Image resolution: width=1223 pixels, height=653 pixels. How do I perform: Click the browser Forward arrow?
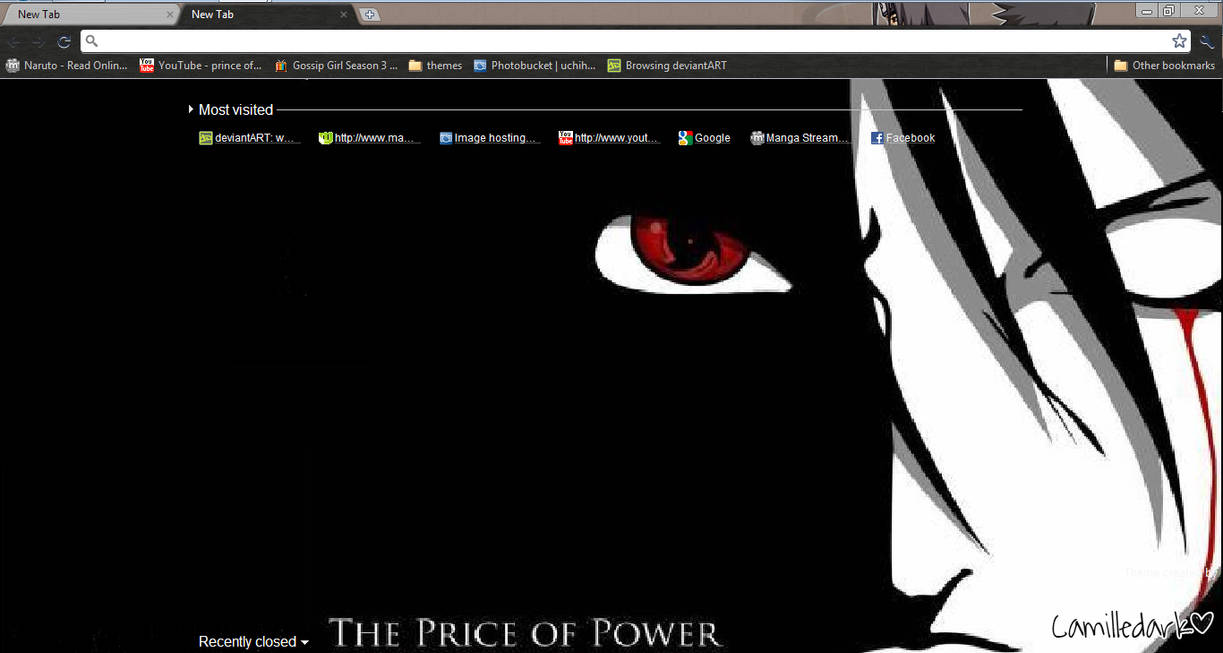coord(38,42)
